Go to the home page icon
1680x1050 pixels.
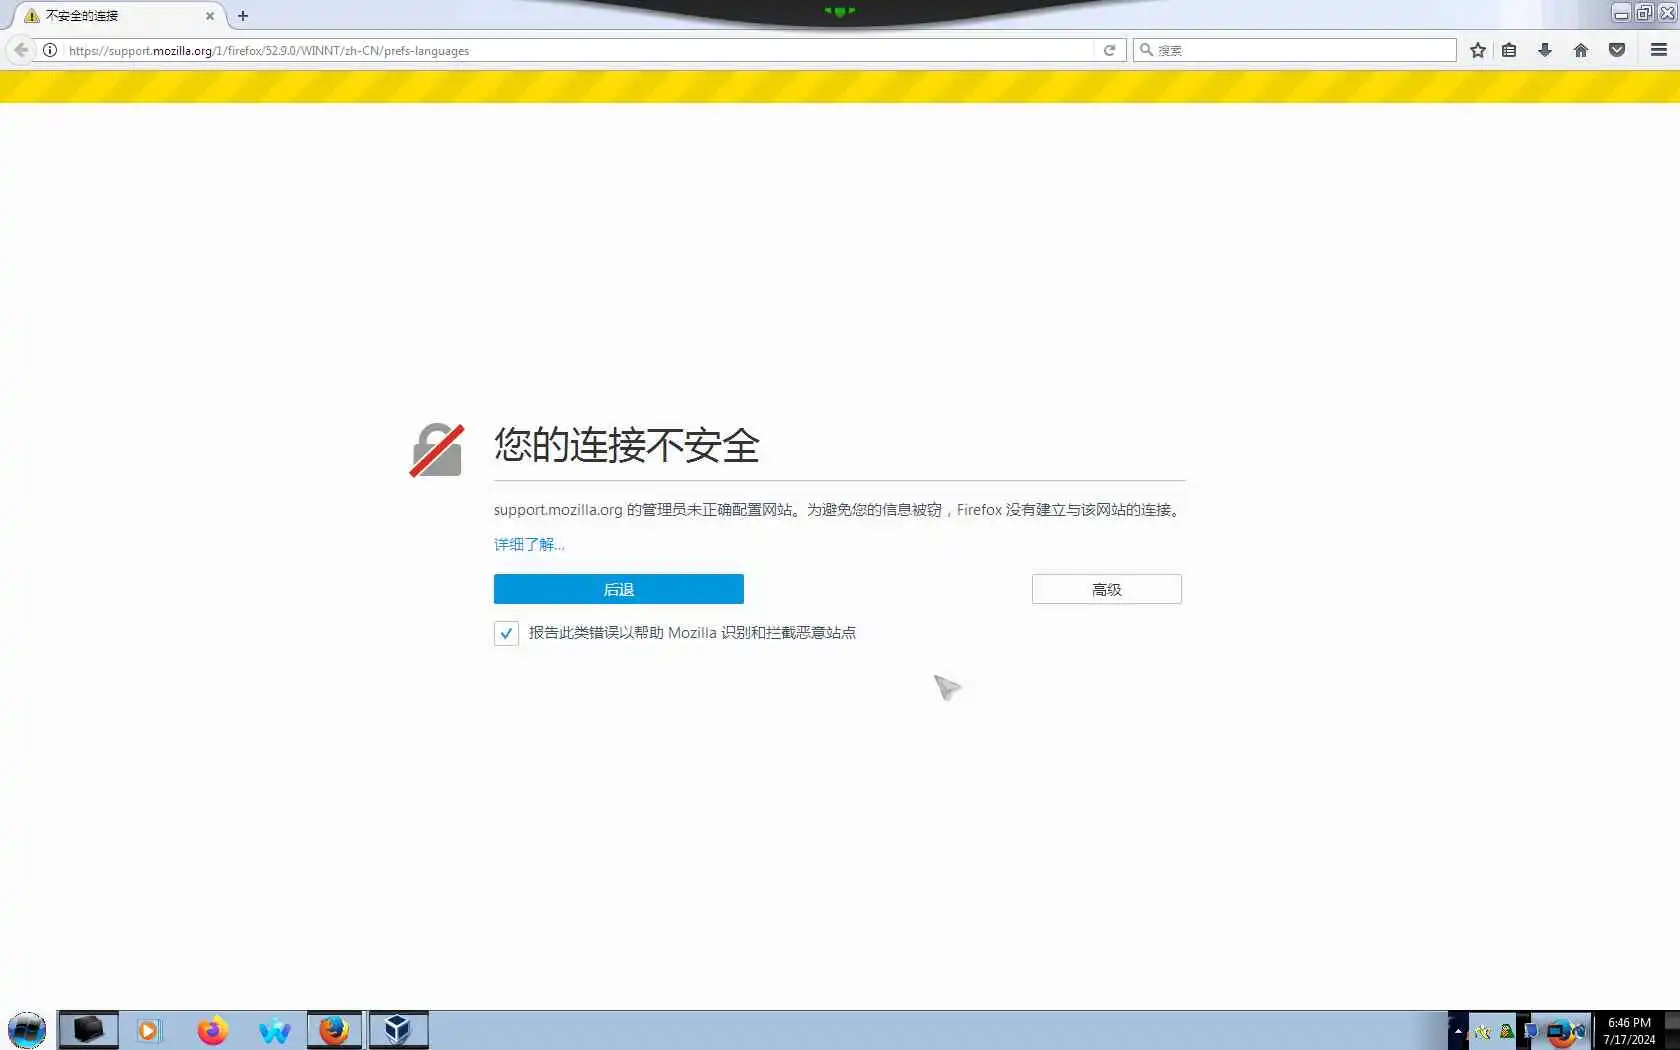coord(1581,50)
